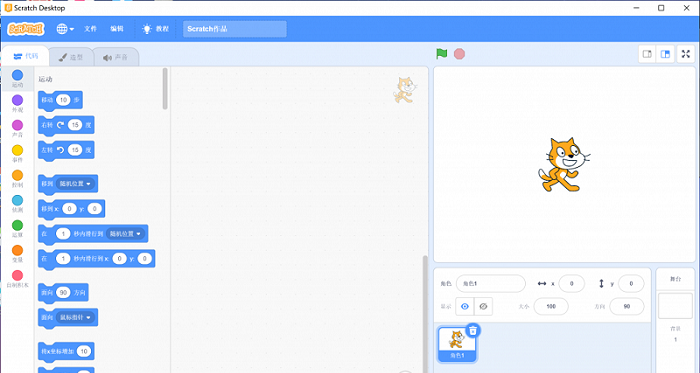Click the 舞台 stage panel header

click(x=675, y=279)
